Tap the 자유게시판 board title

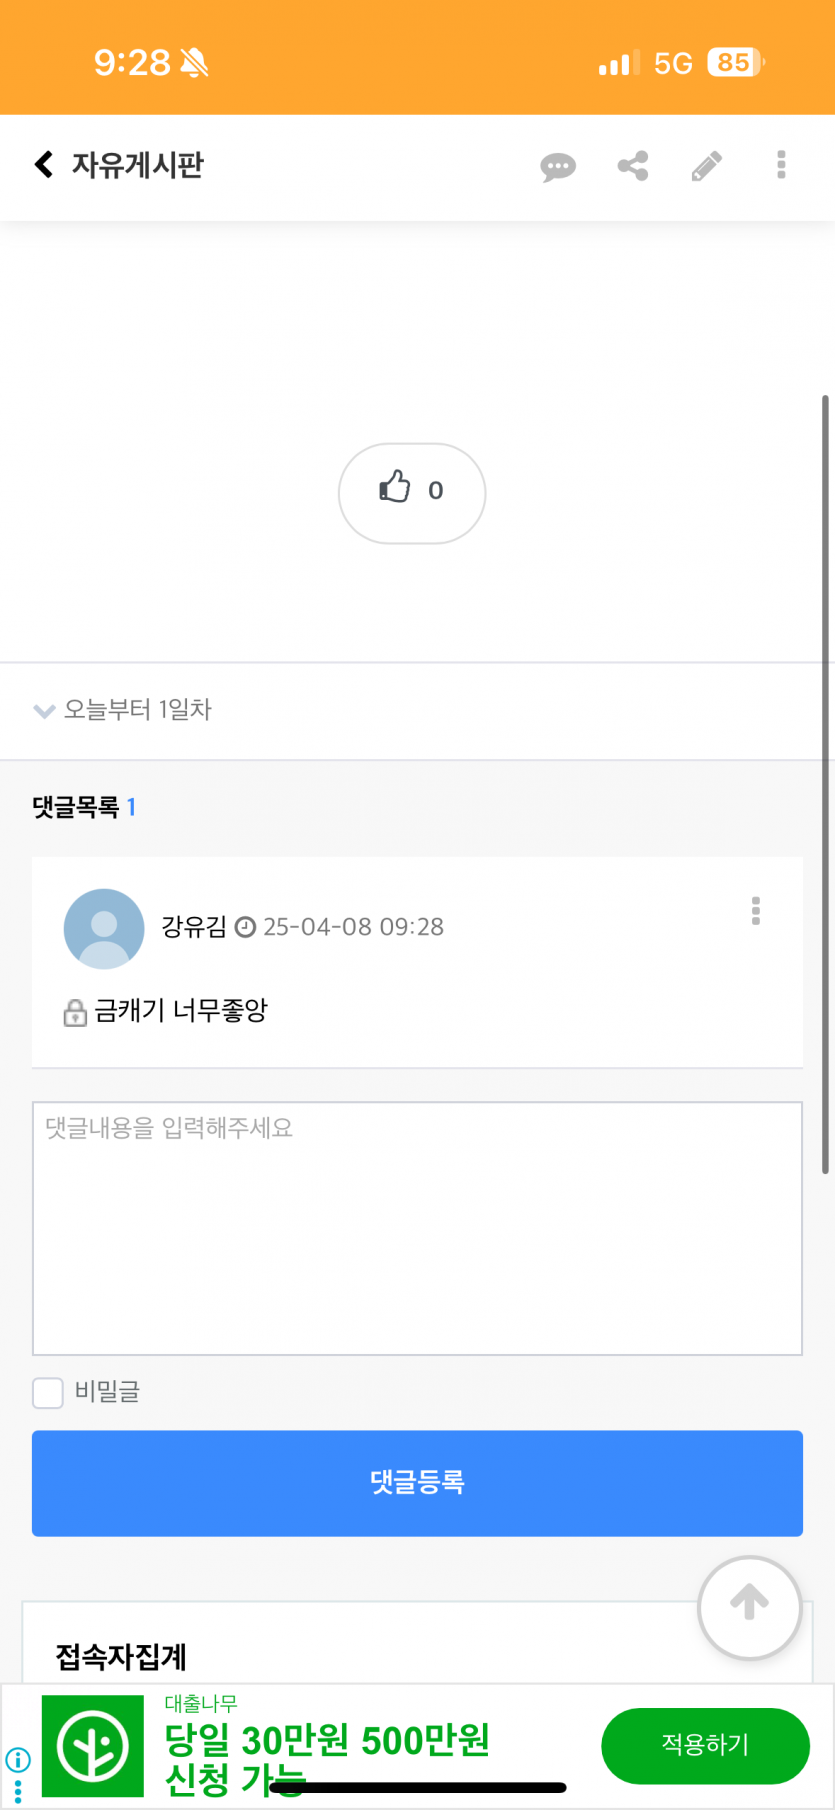click(138, 165)
